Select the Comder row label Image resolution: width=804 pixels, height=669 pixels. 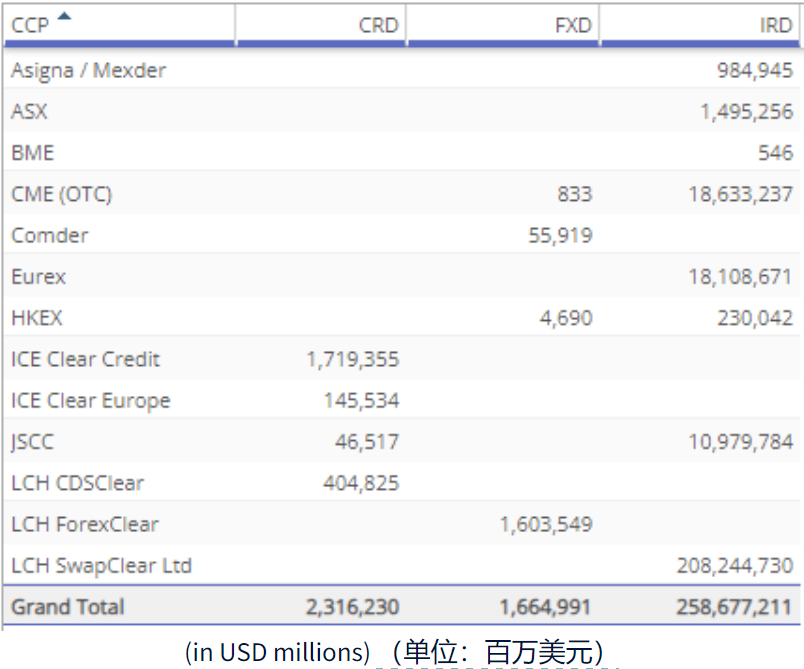[50, 235]
